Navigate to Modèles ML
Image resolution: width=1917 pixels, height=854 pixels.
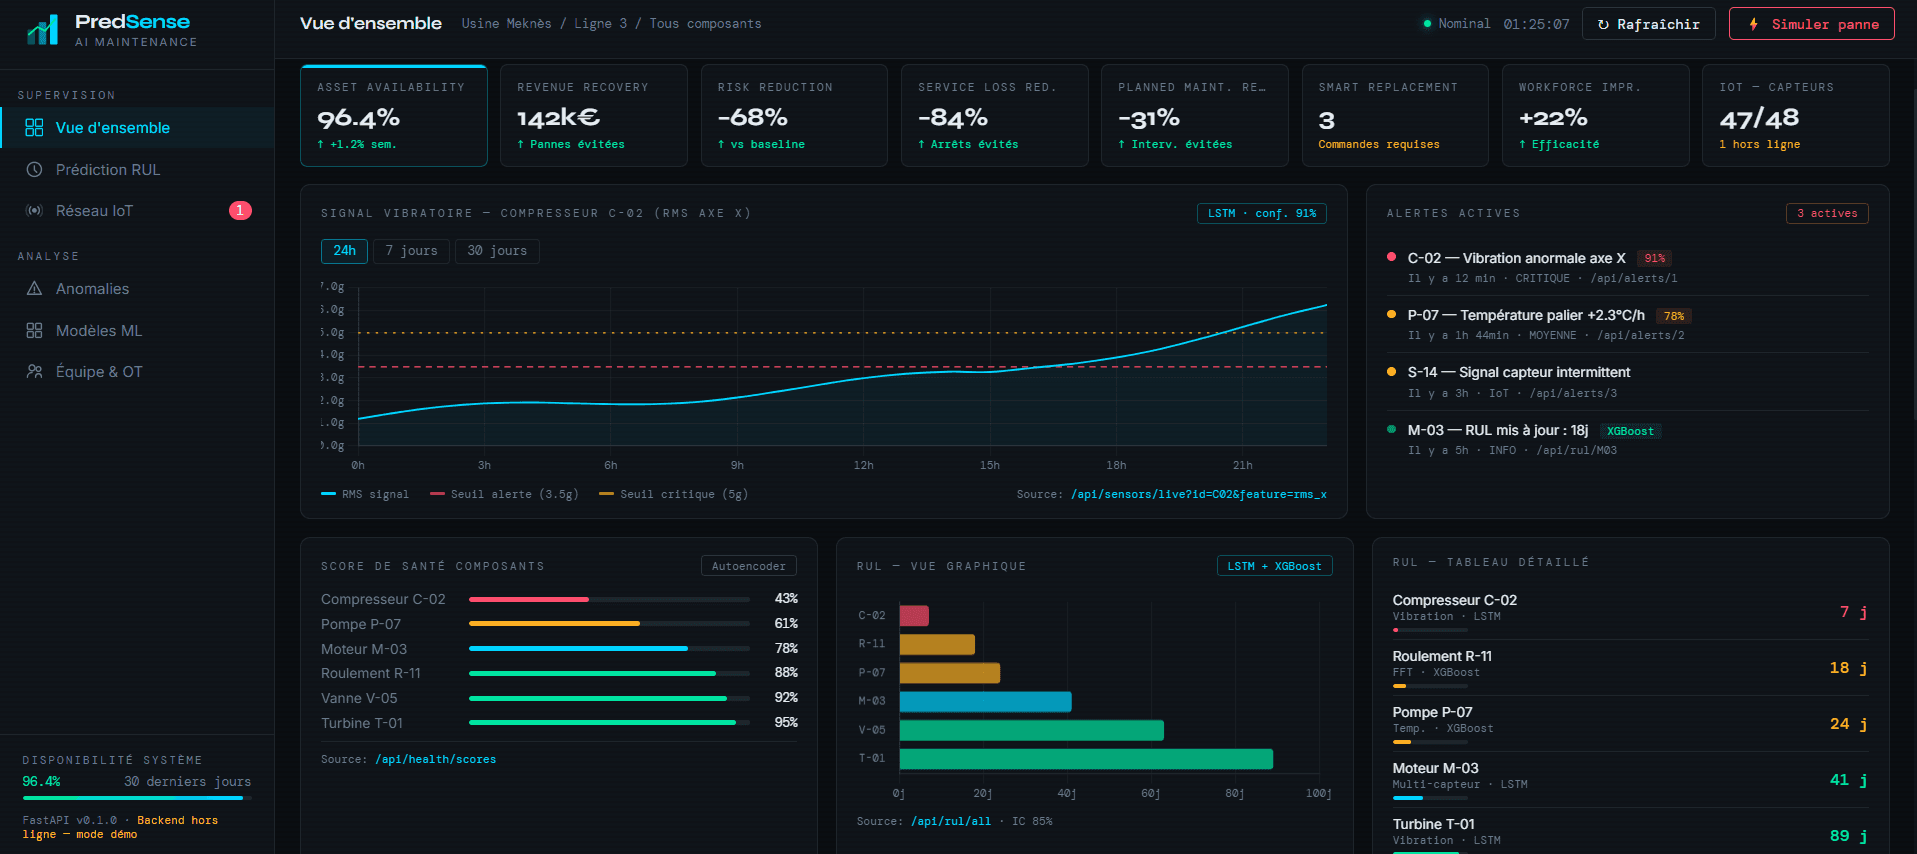click(137, 330)
